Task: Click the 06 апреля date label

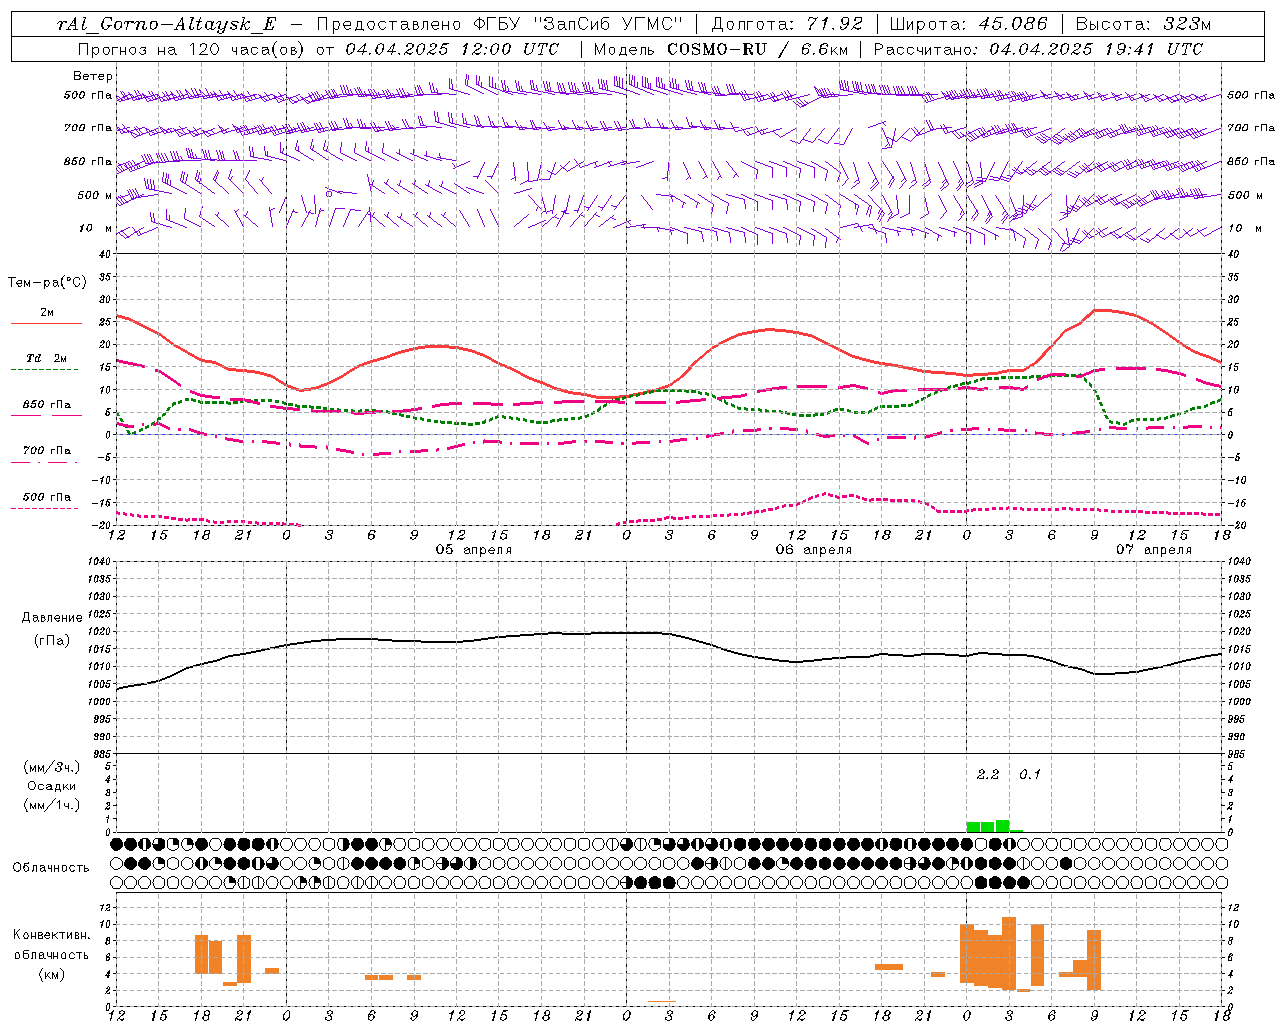Action: pyautogui.click(x=814, y=550)
